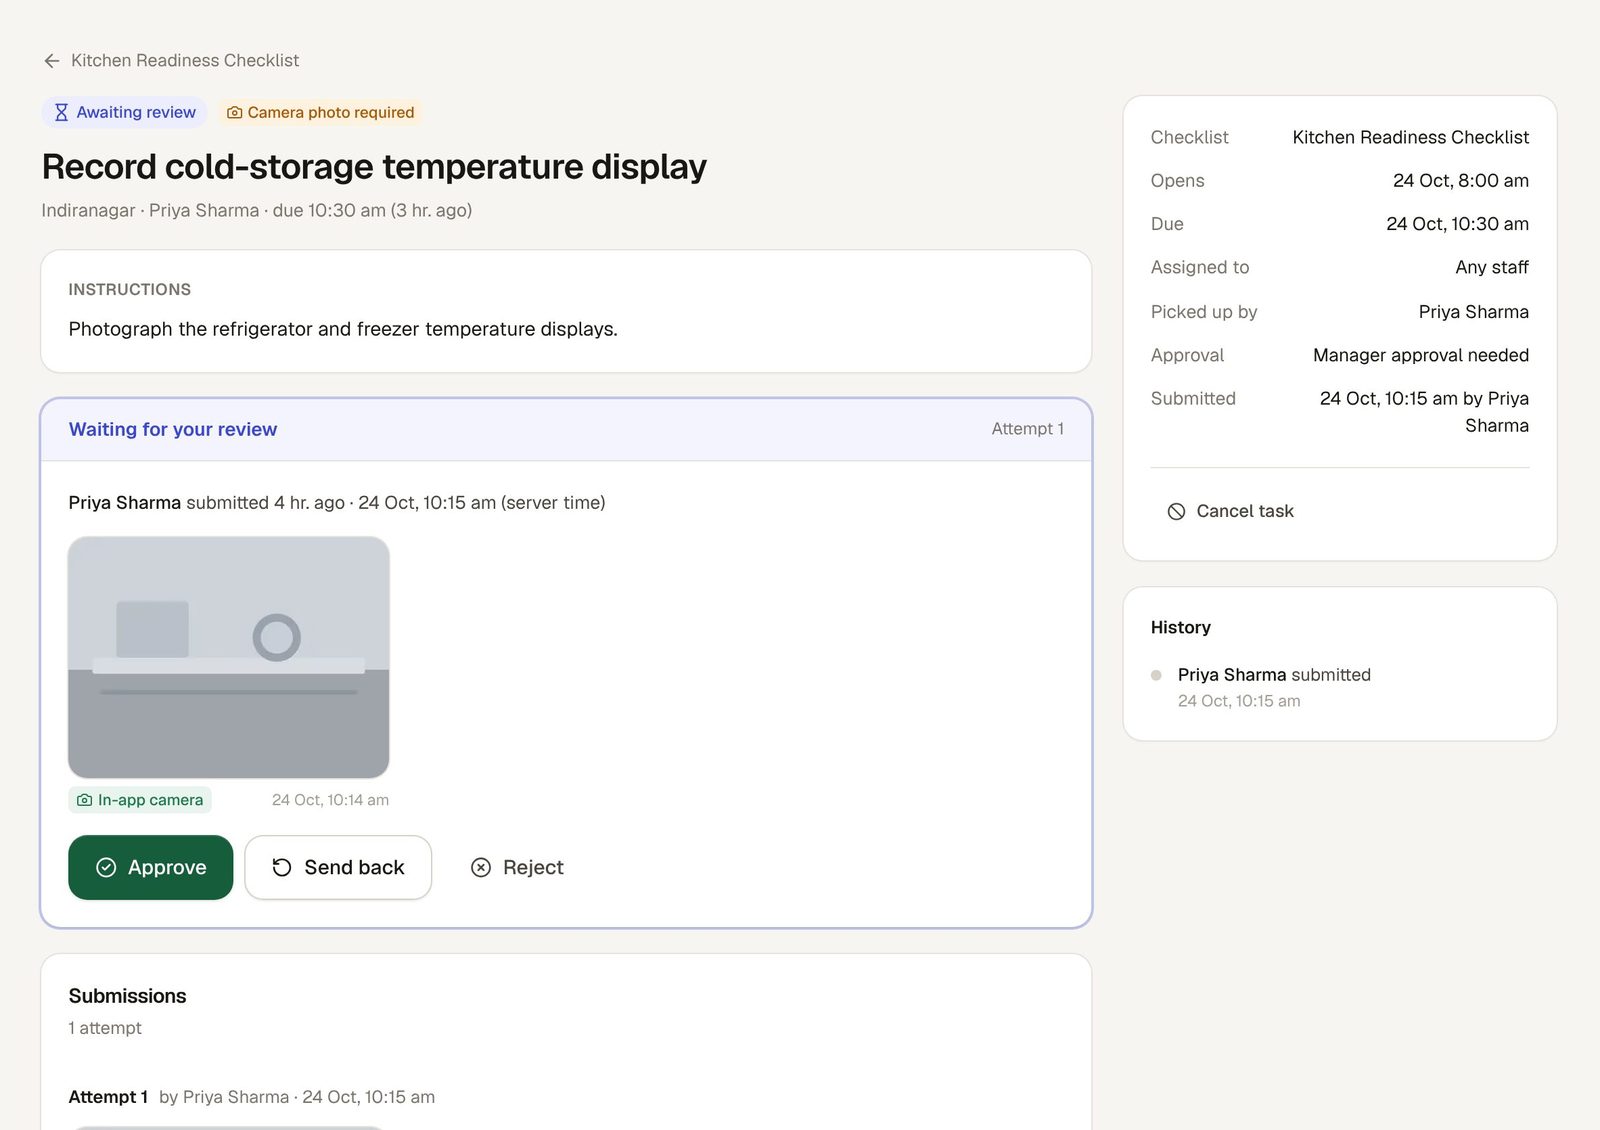Click the Due value '24 Oct, 10:30 am'
Screen dimensions: 1600x1130
[1457, 224]
